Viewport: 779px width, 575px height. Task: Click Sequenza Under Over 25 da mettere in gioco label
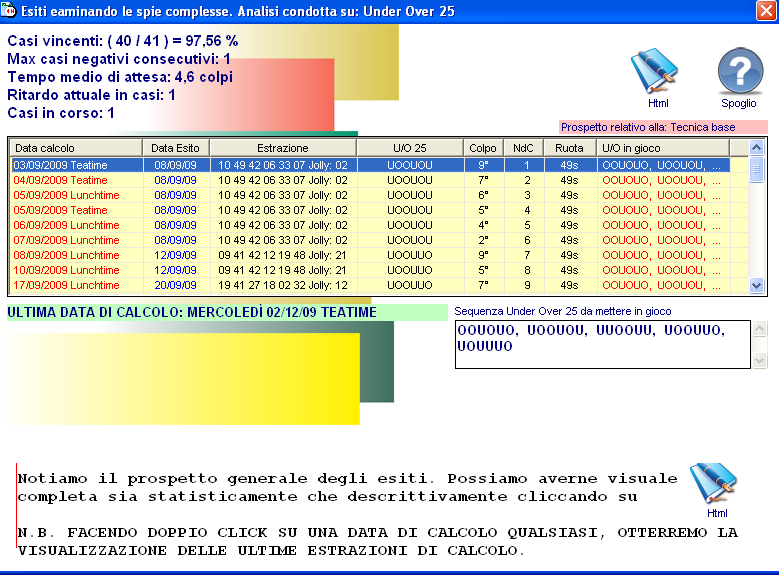pos(562,311)
